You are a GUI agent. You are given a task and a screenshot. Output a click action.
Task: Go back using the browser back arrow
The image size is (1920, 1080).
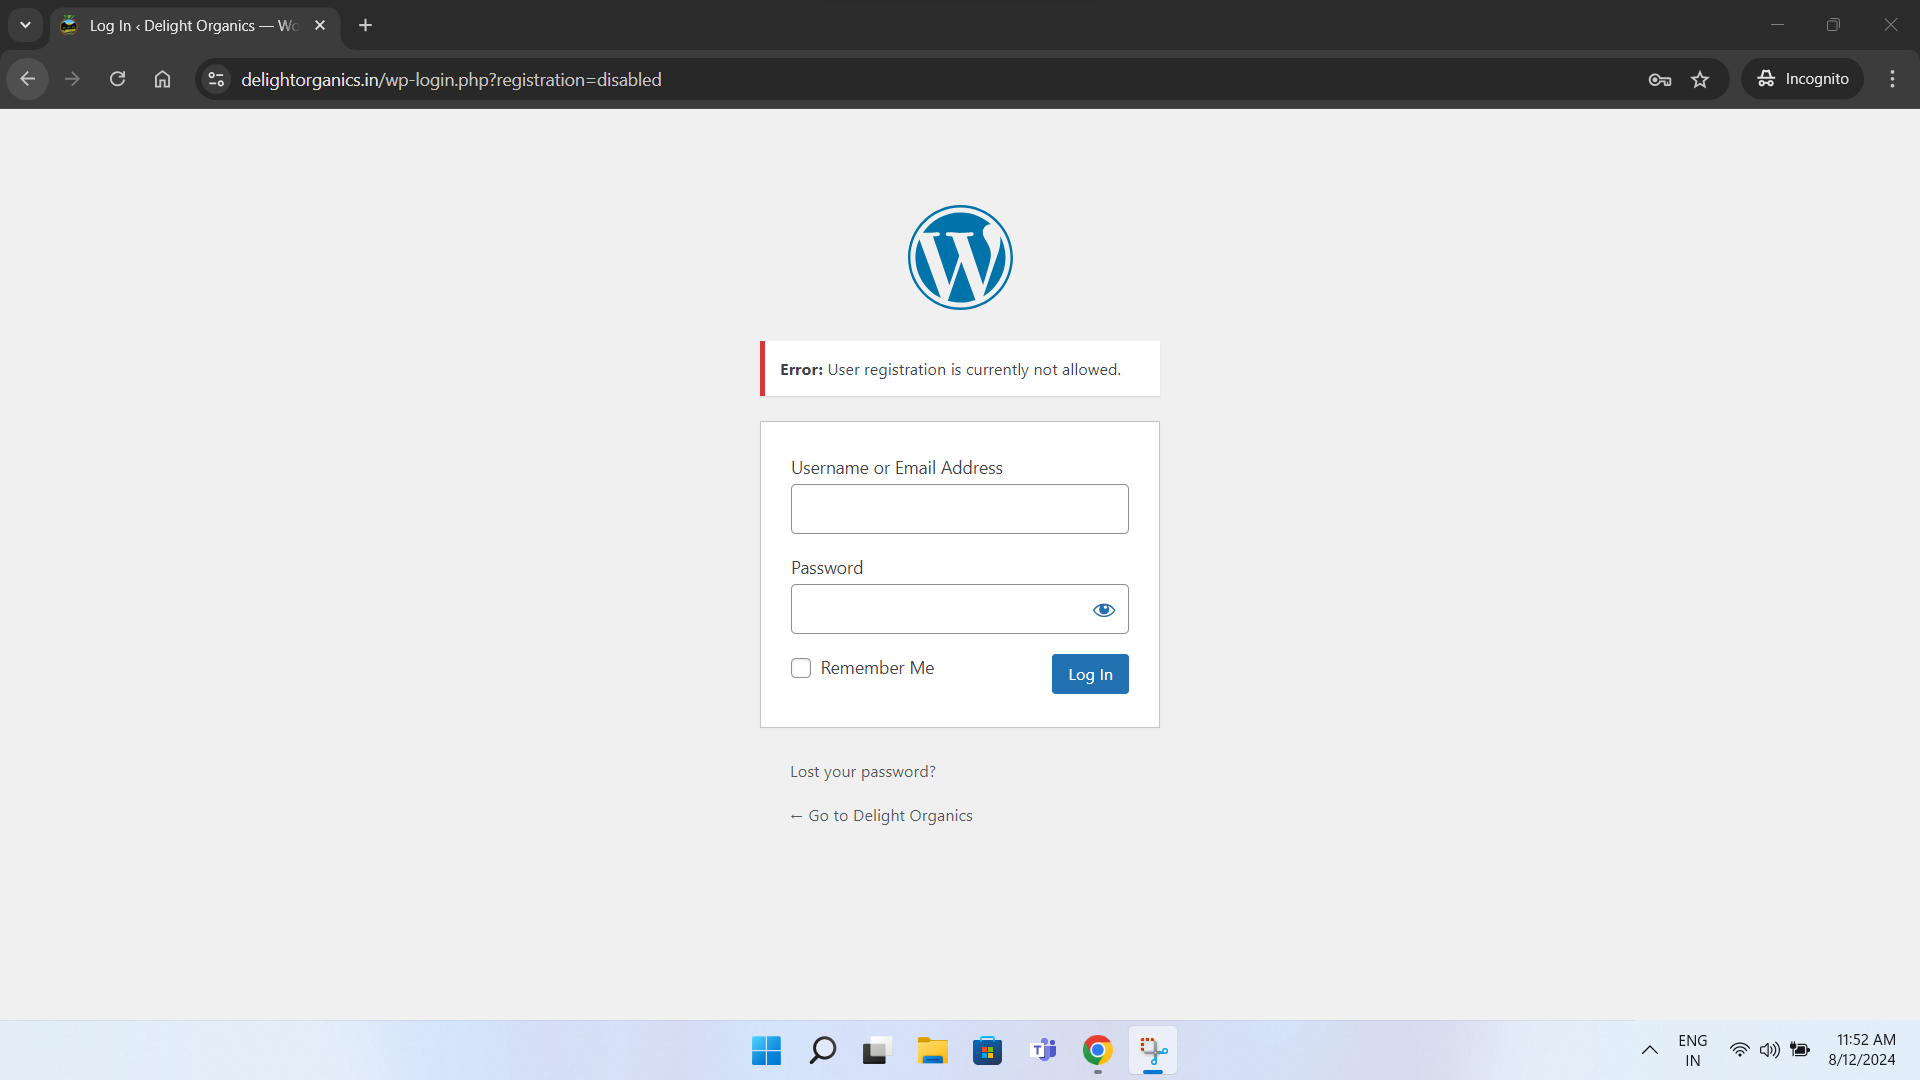[27, 79]
